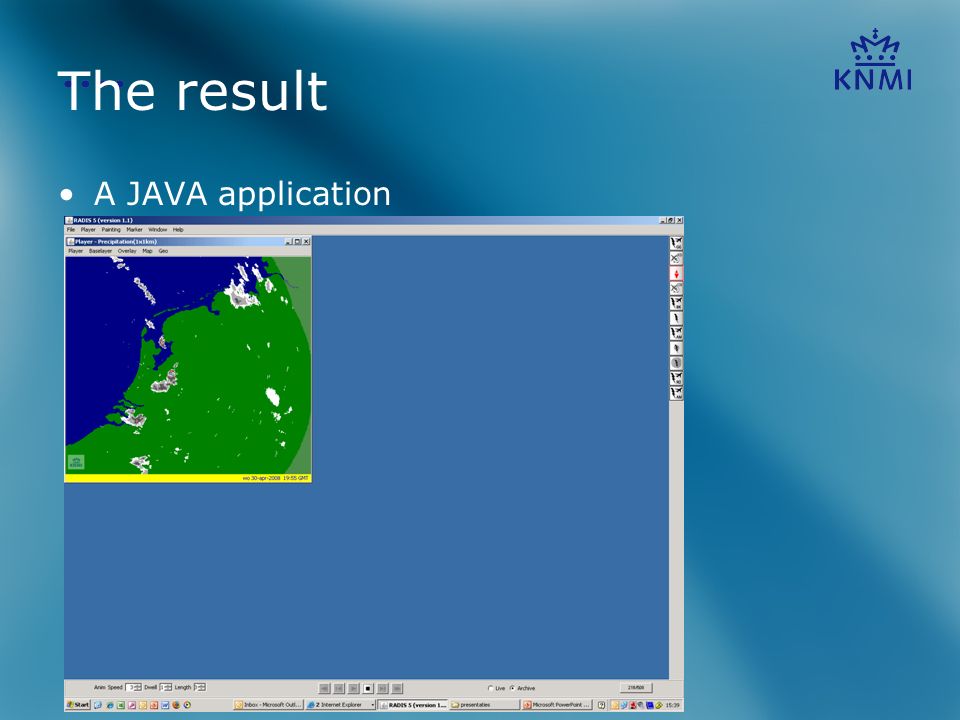Open the Overlay menu
The image size is (960, 720).
(x=127, y=251)
